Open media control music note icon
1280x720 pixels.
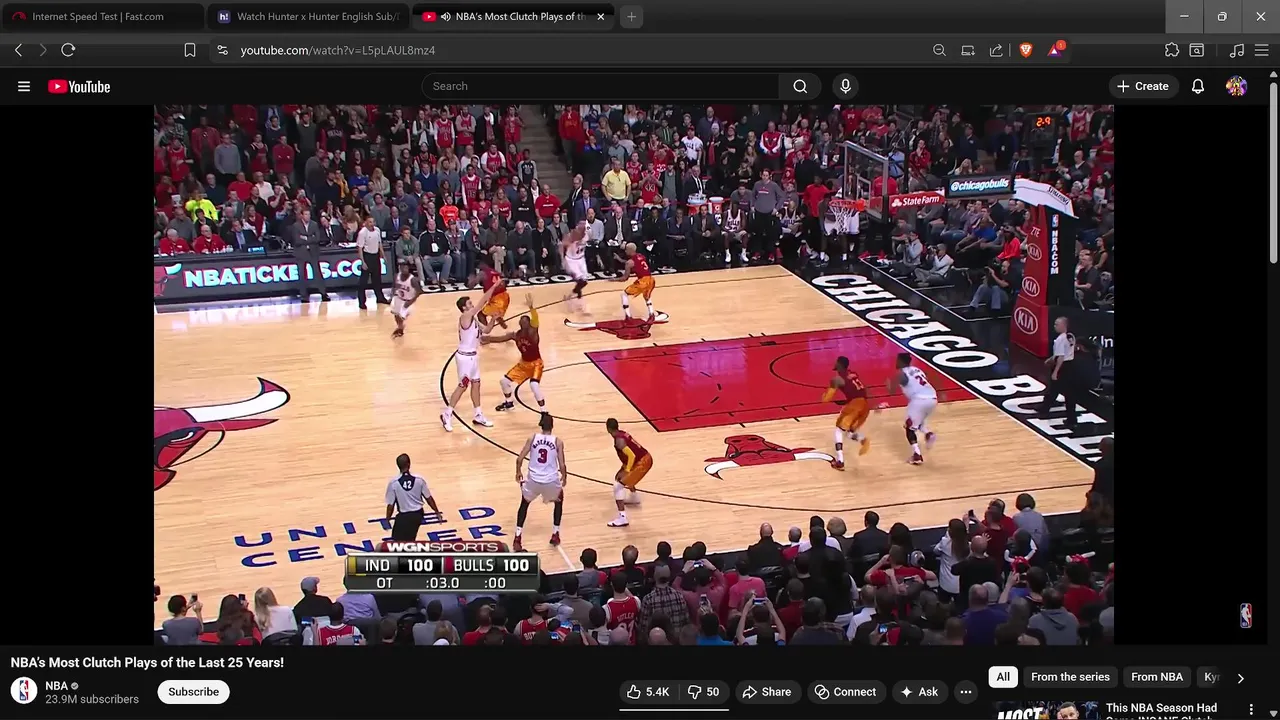point(1237,50)
